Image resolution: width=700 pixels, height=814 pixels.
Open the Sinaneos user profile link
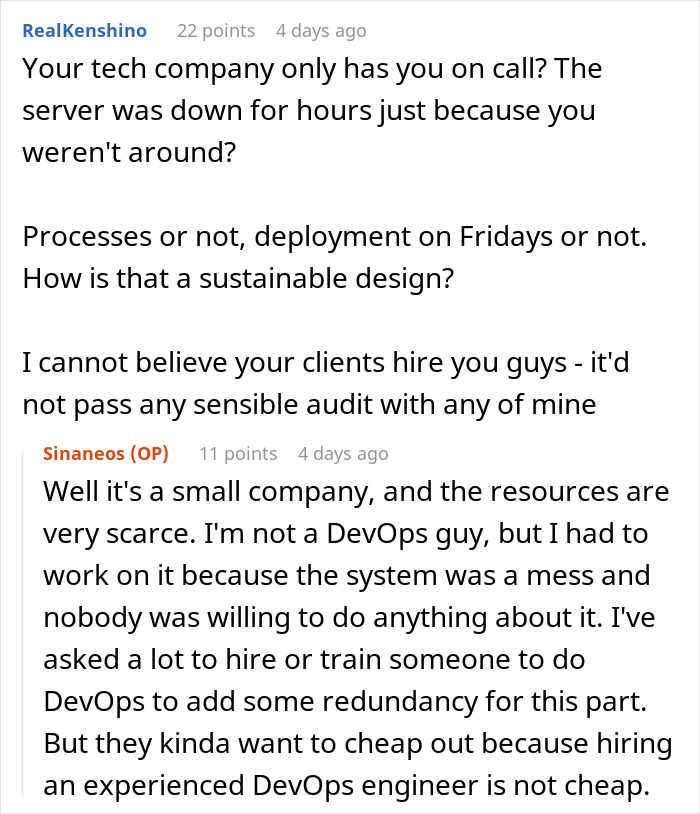point(82,454)
